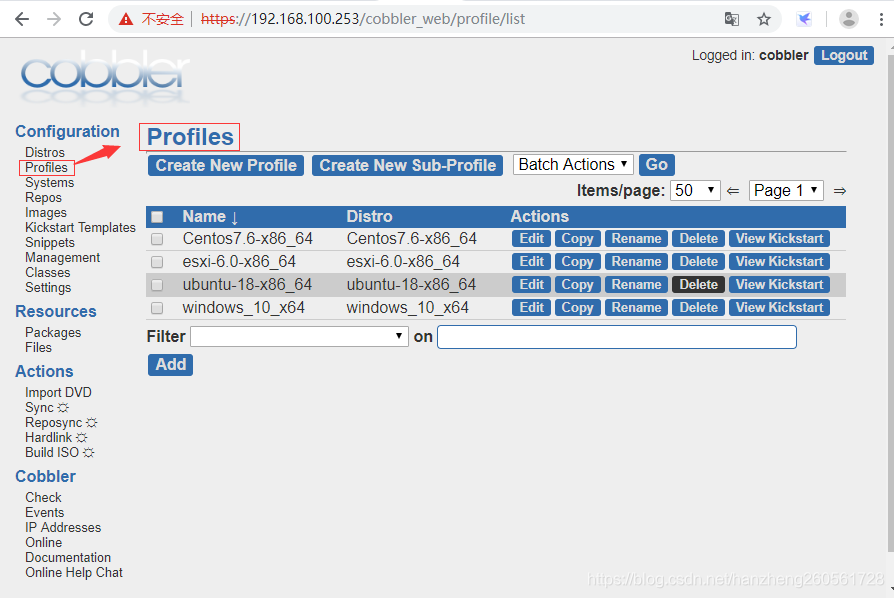Open Check under Cobbler
Viewport: 894px width, 598px height.
(43, 497)
